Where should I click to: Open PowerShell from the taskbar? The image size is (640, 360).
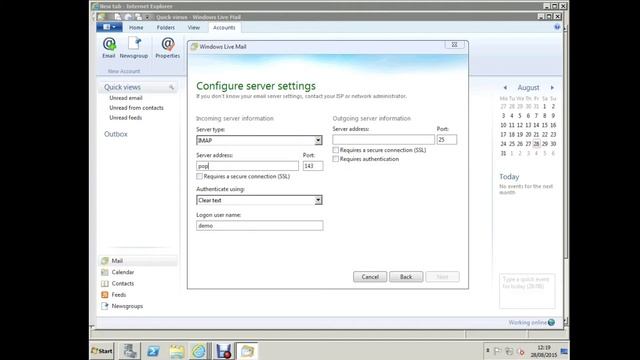coord(153,351)
